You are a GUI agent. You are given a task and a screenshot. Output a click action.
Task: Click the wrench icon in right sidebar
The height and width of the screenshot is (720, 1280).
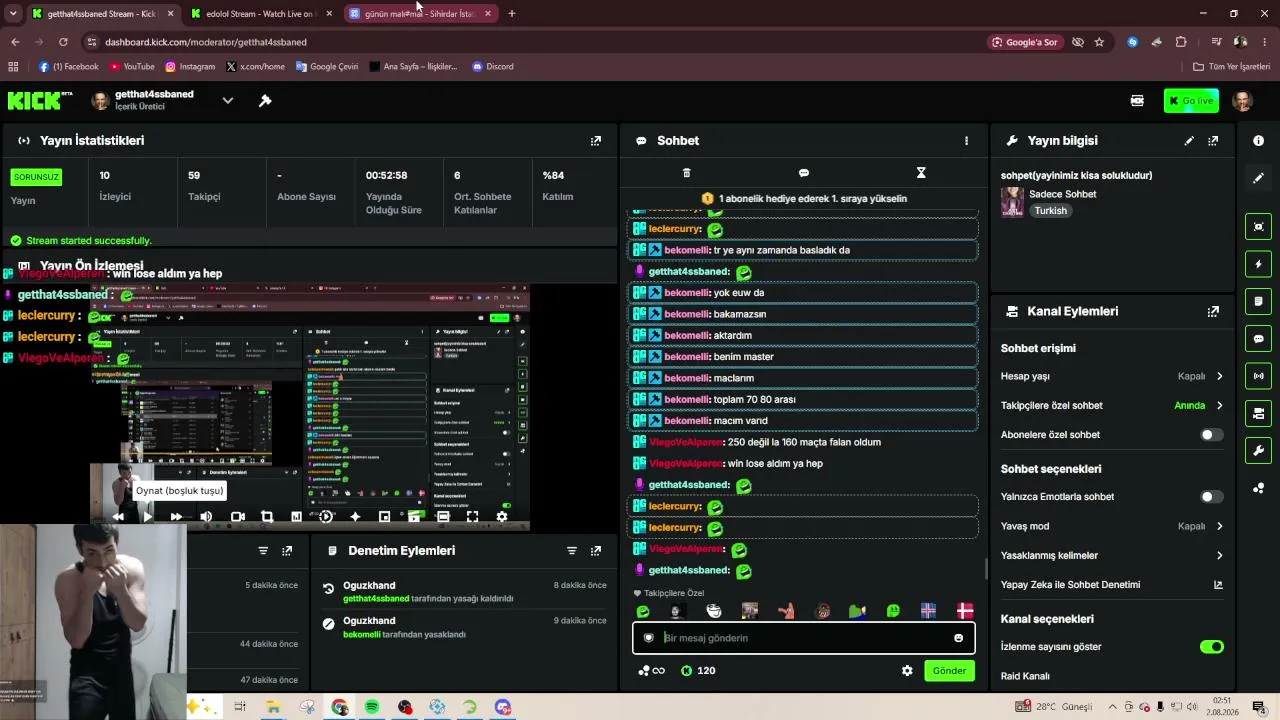[1259, 450]
